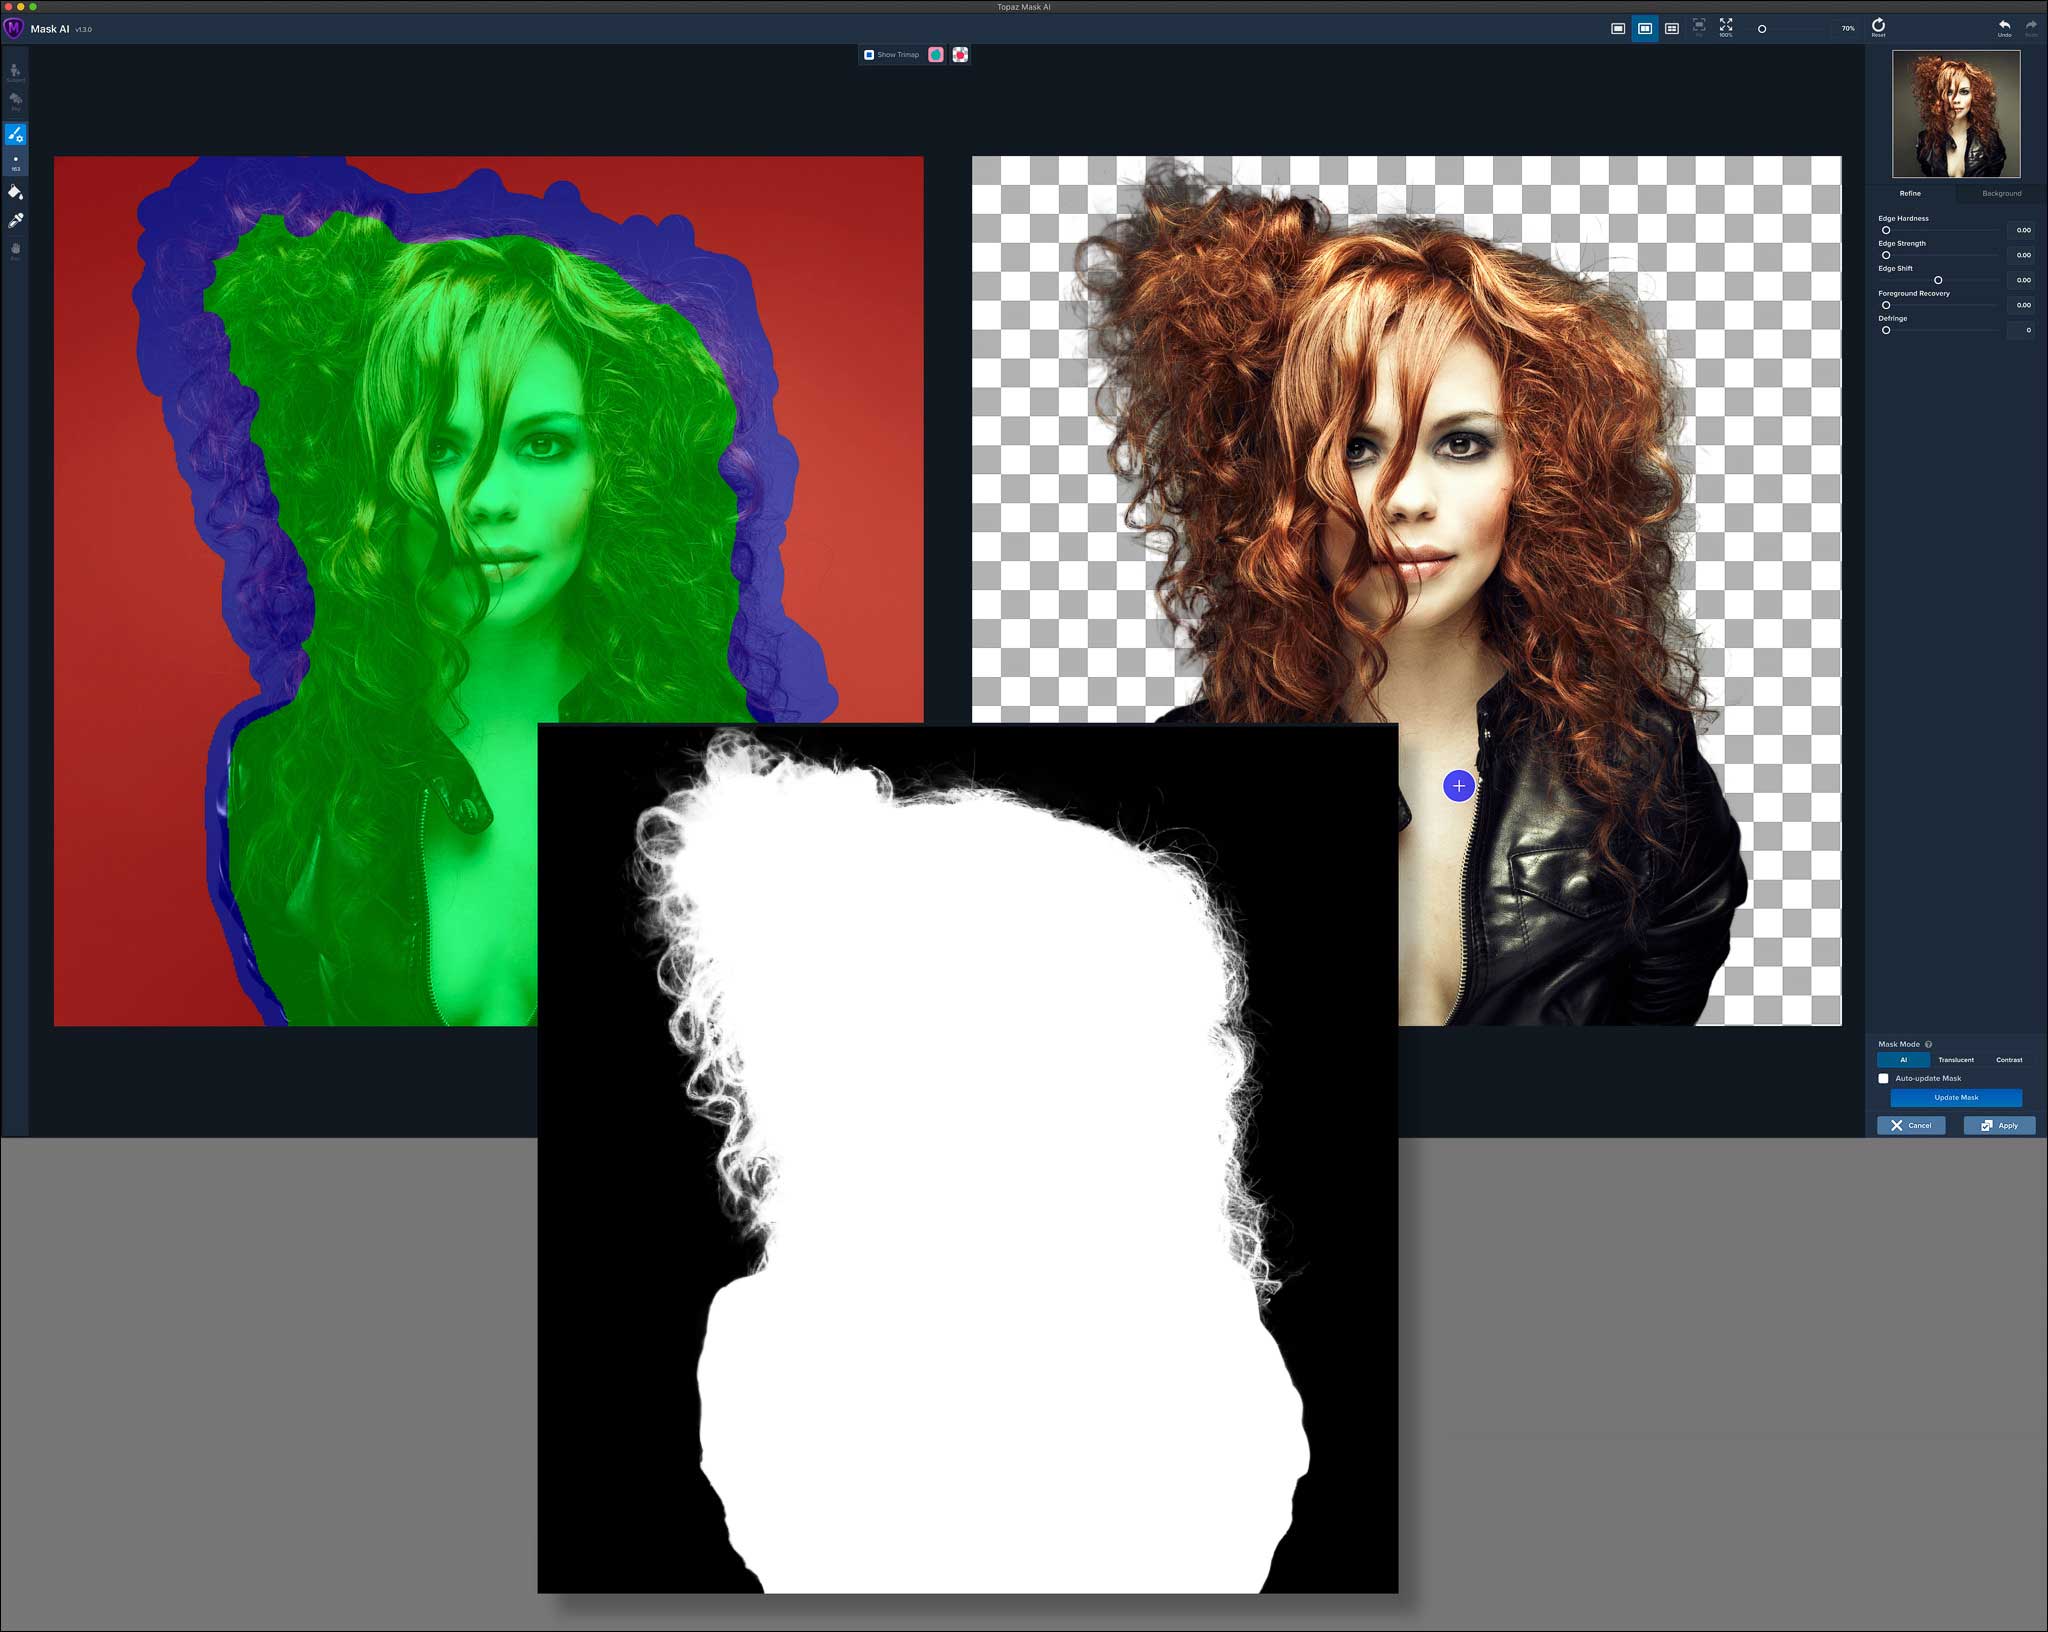Open Mask Mode help question icon
Viewport: 2048px width, 1632px height.
(1929, 1044)
